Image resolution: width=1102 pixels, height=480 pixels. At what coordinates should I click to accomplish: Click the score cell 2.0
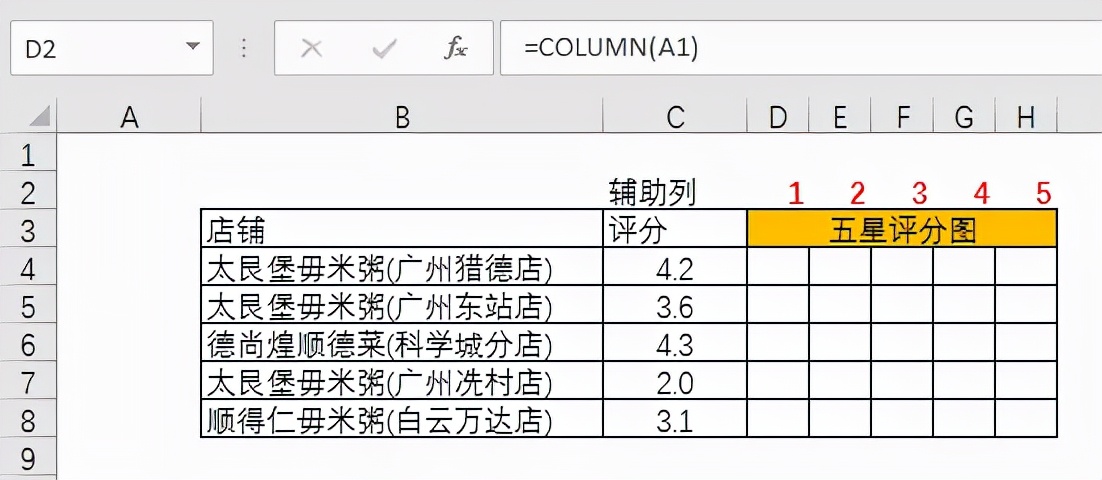pos(675,380)
